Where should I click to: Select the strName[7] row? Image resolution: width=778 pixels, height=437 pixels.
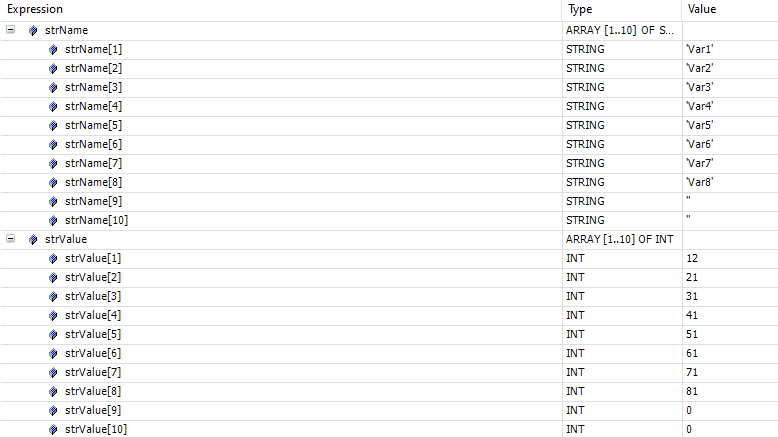click(389, 163)
